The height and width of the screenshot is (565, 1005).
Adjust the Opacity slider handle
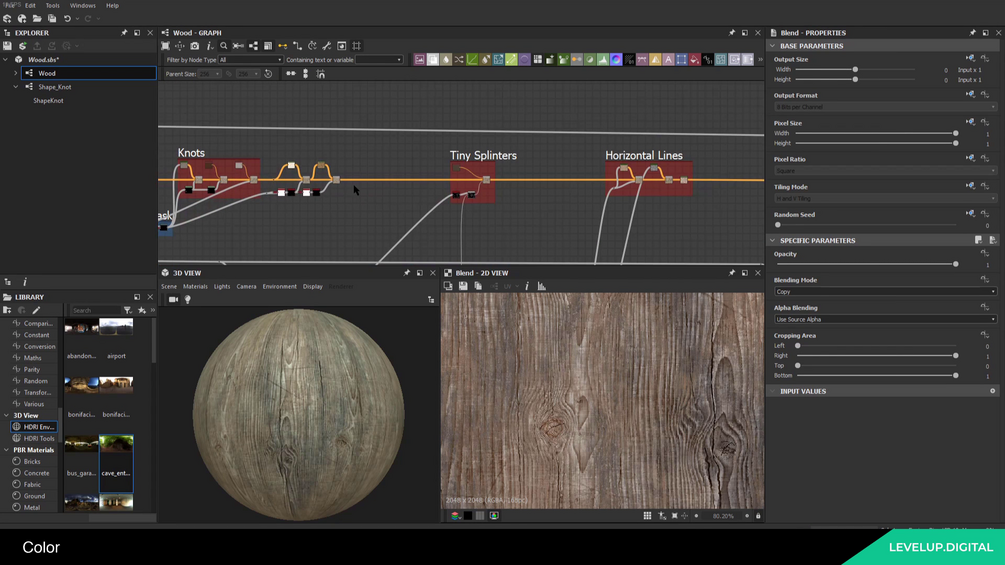tap(956, 264)
